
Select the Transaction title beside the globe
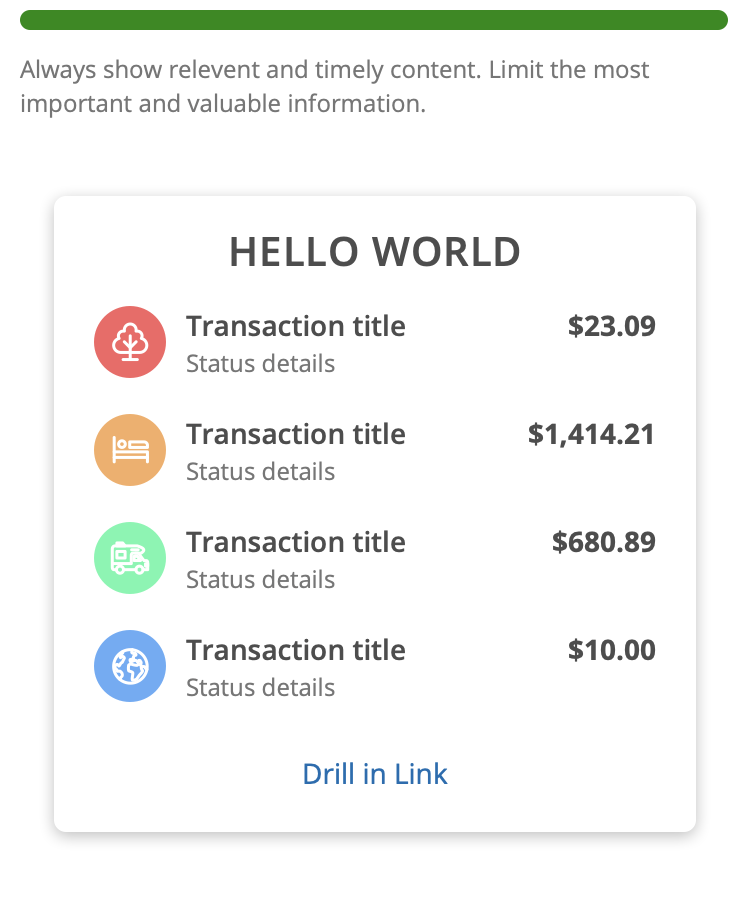click(296, 651)
